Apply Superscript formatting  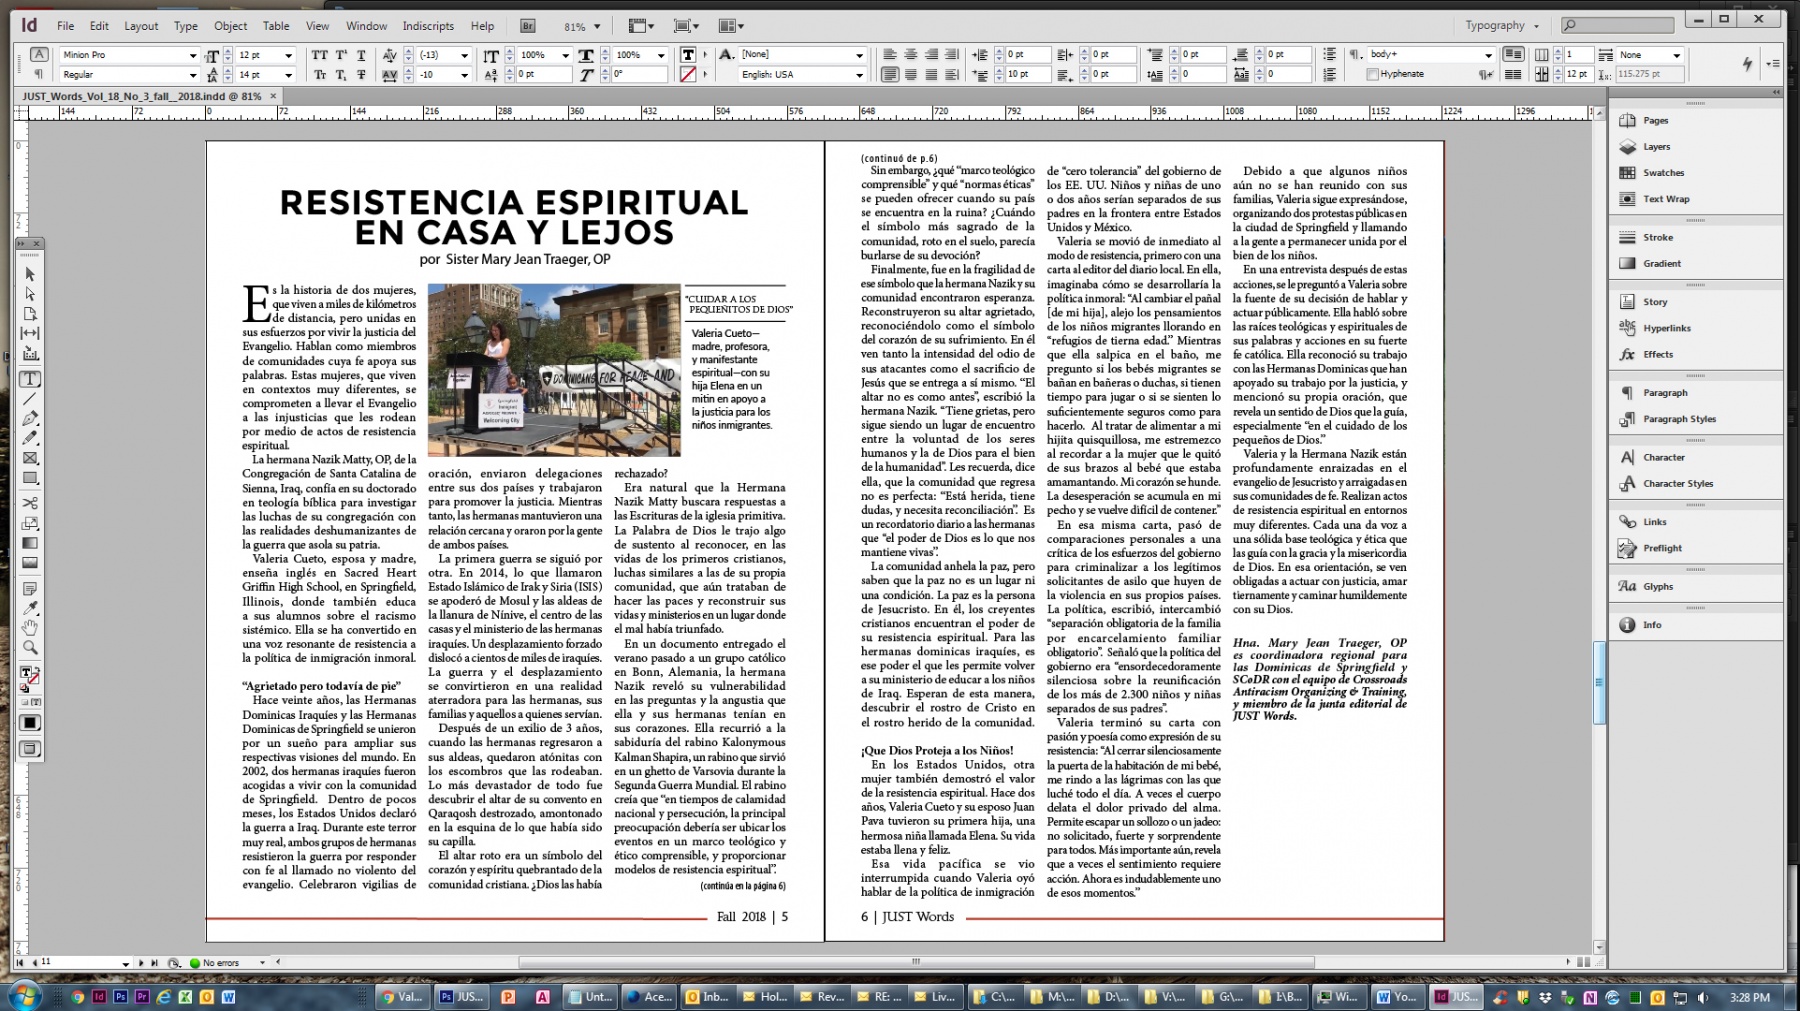click(x=340, y=55)
